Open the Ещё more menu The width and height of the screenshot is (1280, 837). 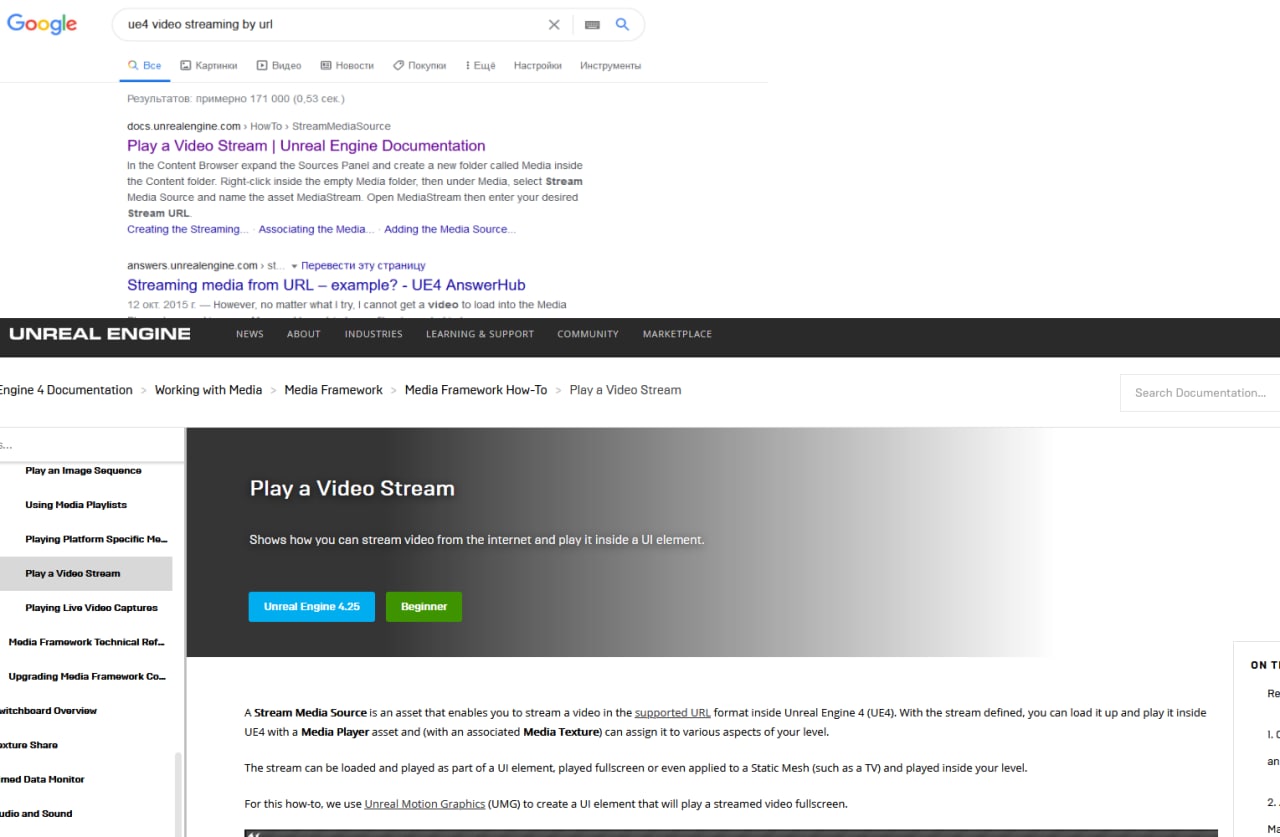click(480, 65)
